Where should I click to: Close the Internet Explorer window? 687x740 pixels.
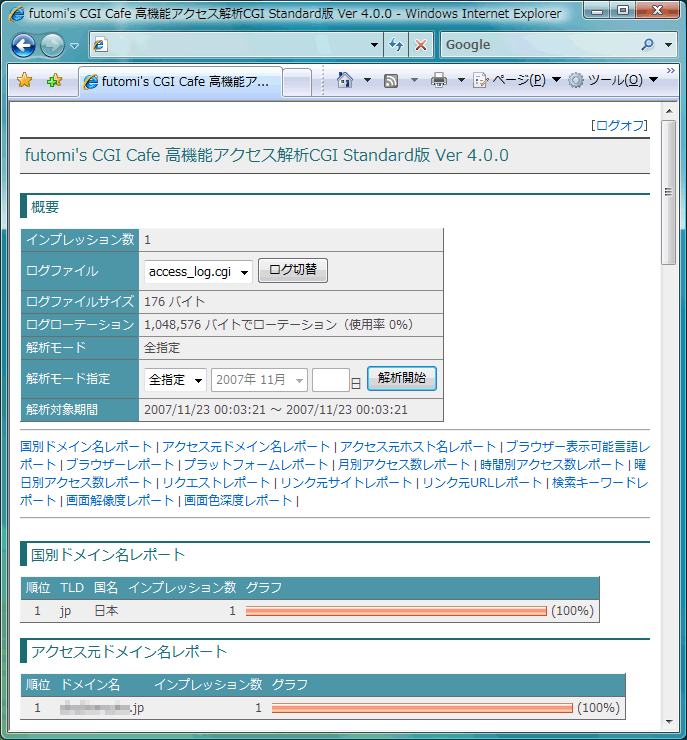pos(657,10)
